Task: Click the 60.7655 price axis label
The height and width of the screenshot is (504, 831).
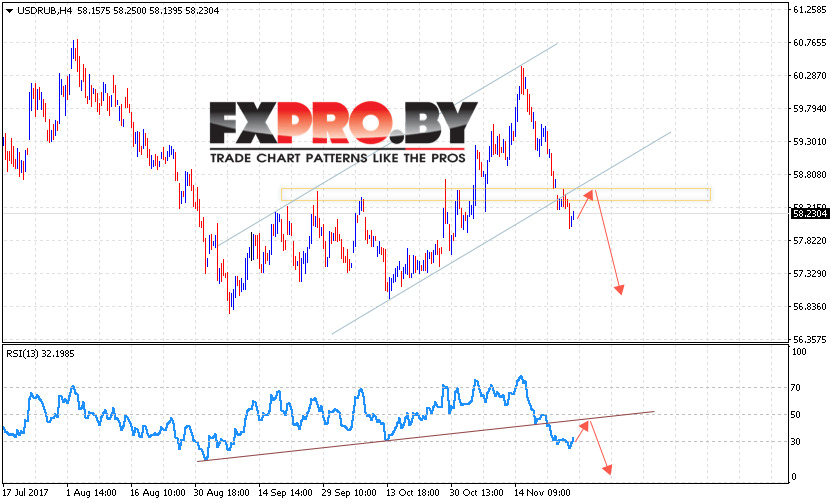Action: point(809,42)
